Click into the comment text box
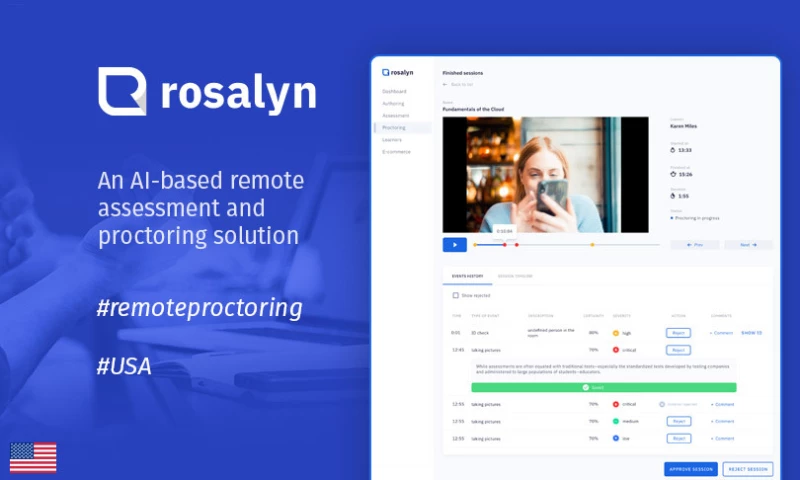 coord(604,370)
